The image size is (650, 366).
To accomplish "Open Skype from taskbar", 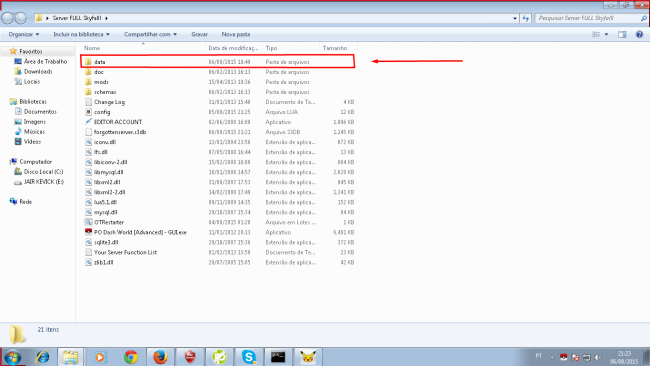I will click(x=249, y=357).
